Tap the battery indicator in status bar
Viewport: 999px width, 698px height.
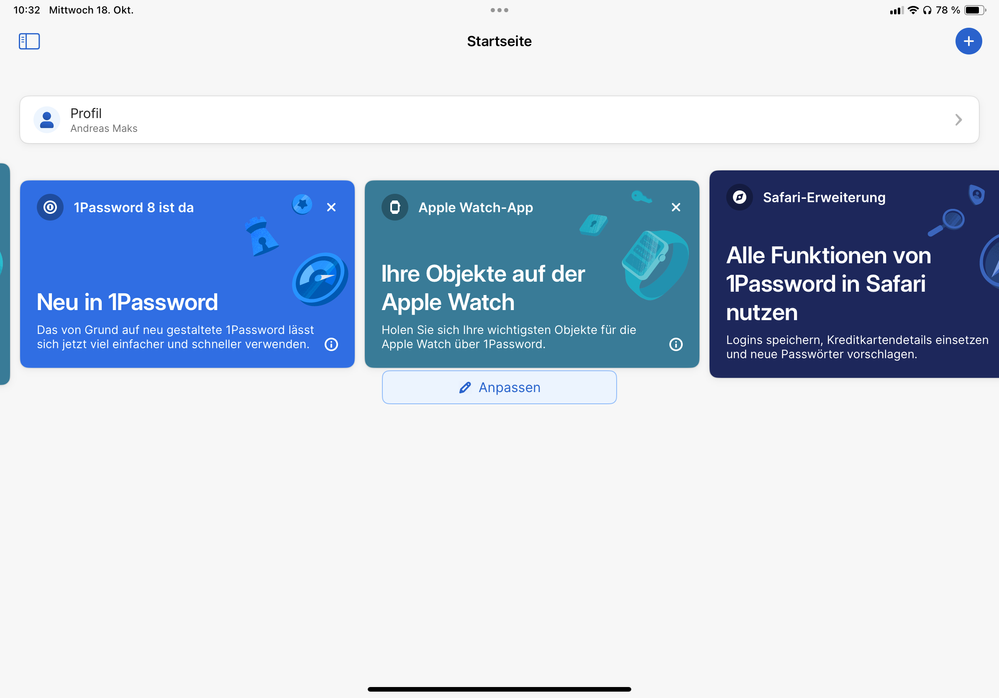pos(974,10)
